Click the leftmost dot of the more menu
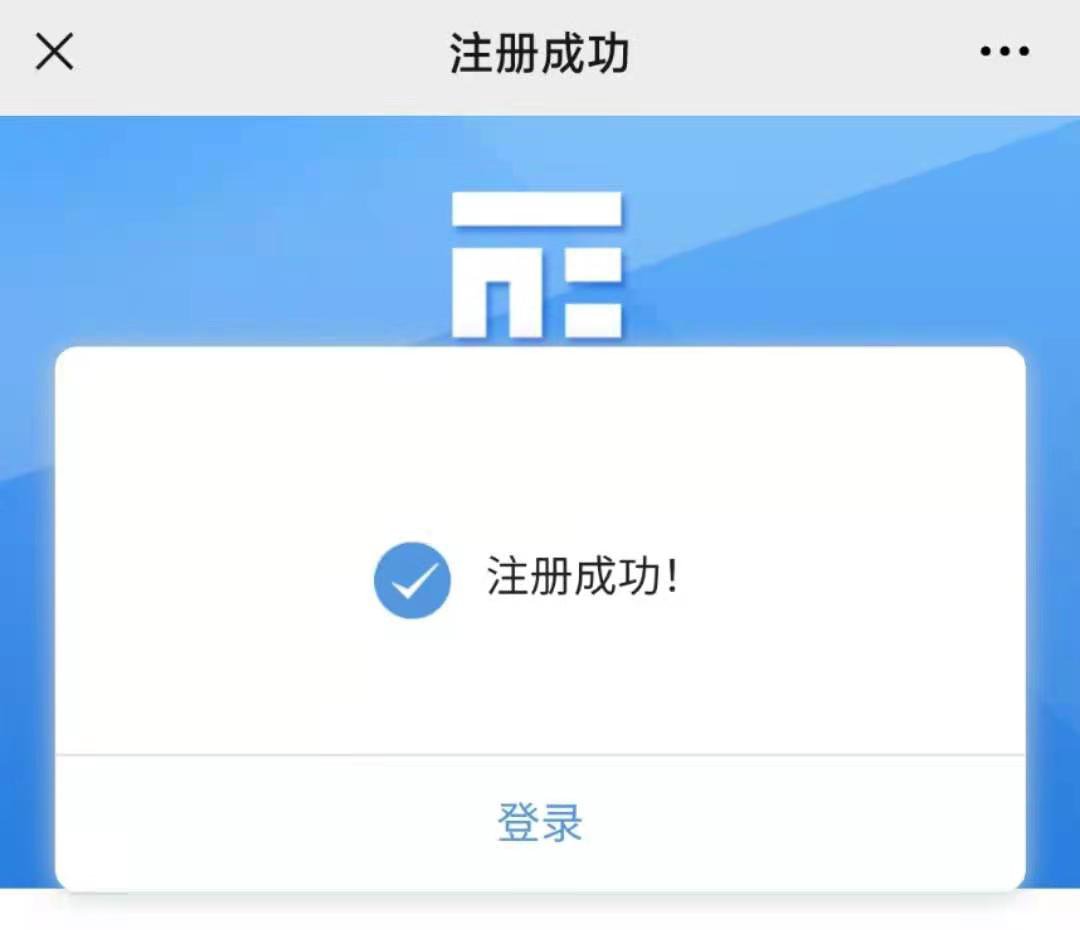 986,51
